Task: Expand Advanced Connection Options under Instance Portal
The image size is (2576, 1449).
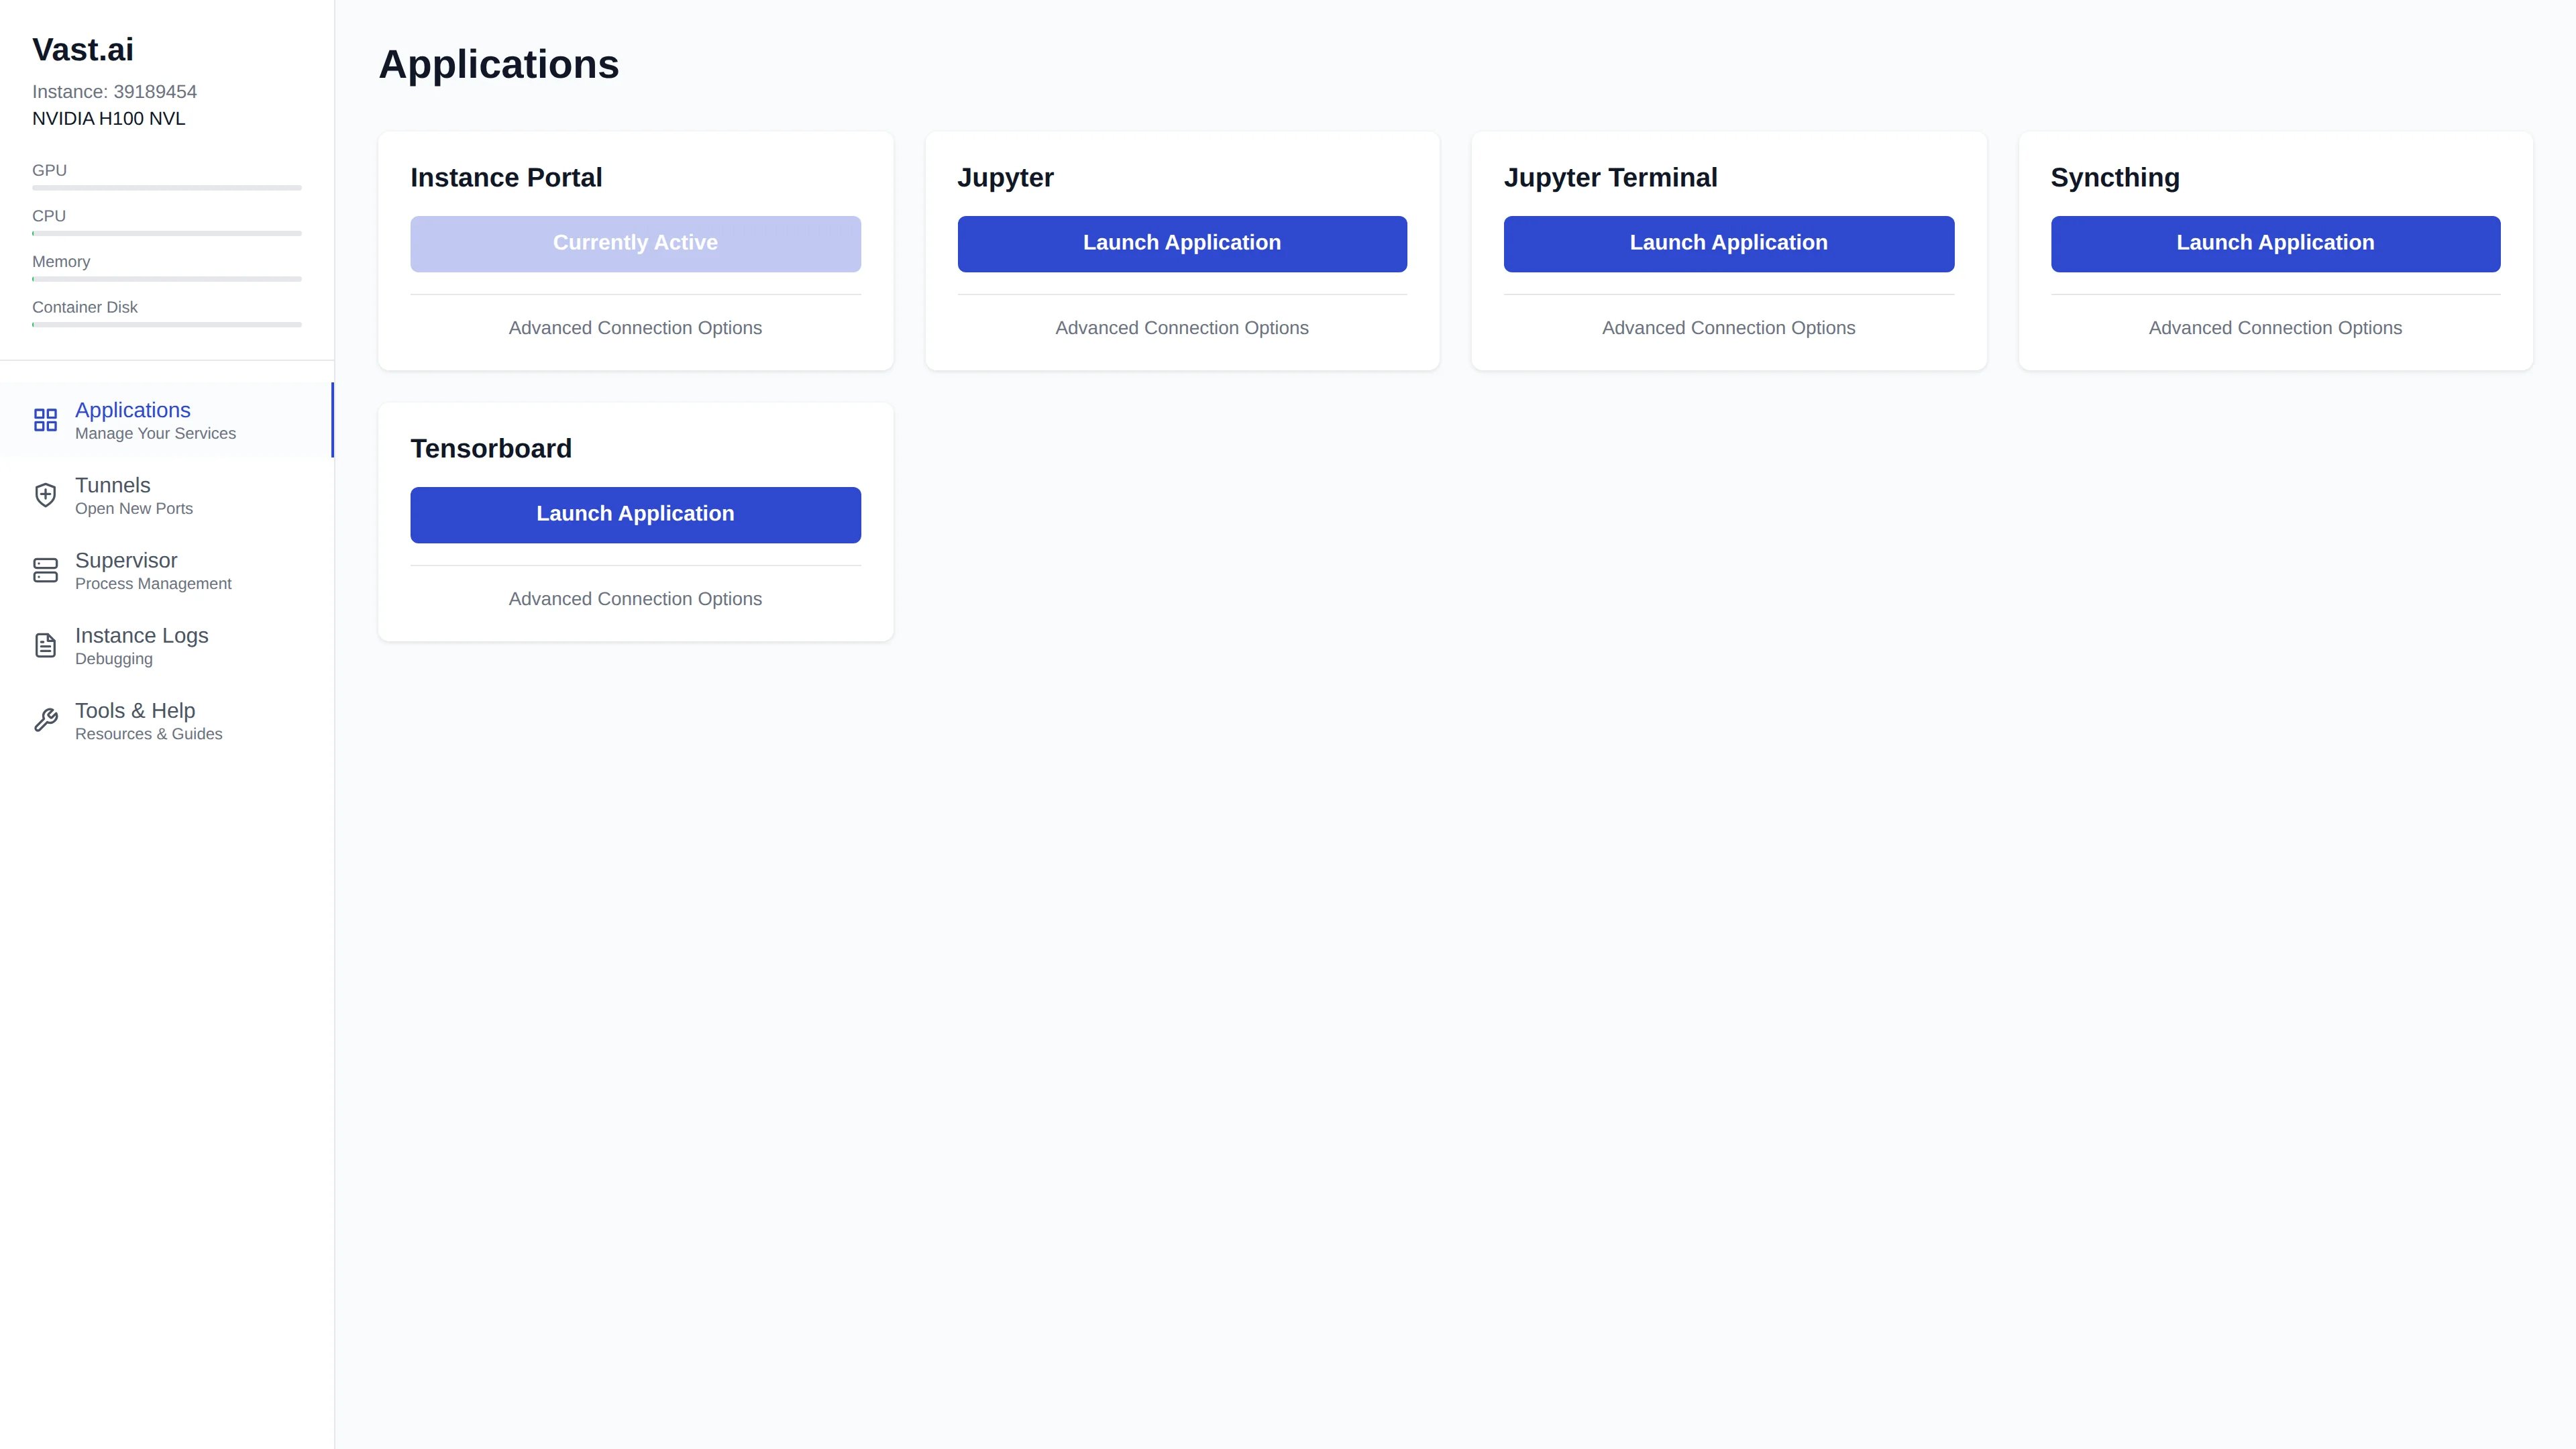Action: (635, 328)
